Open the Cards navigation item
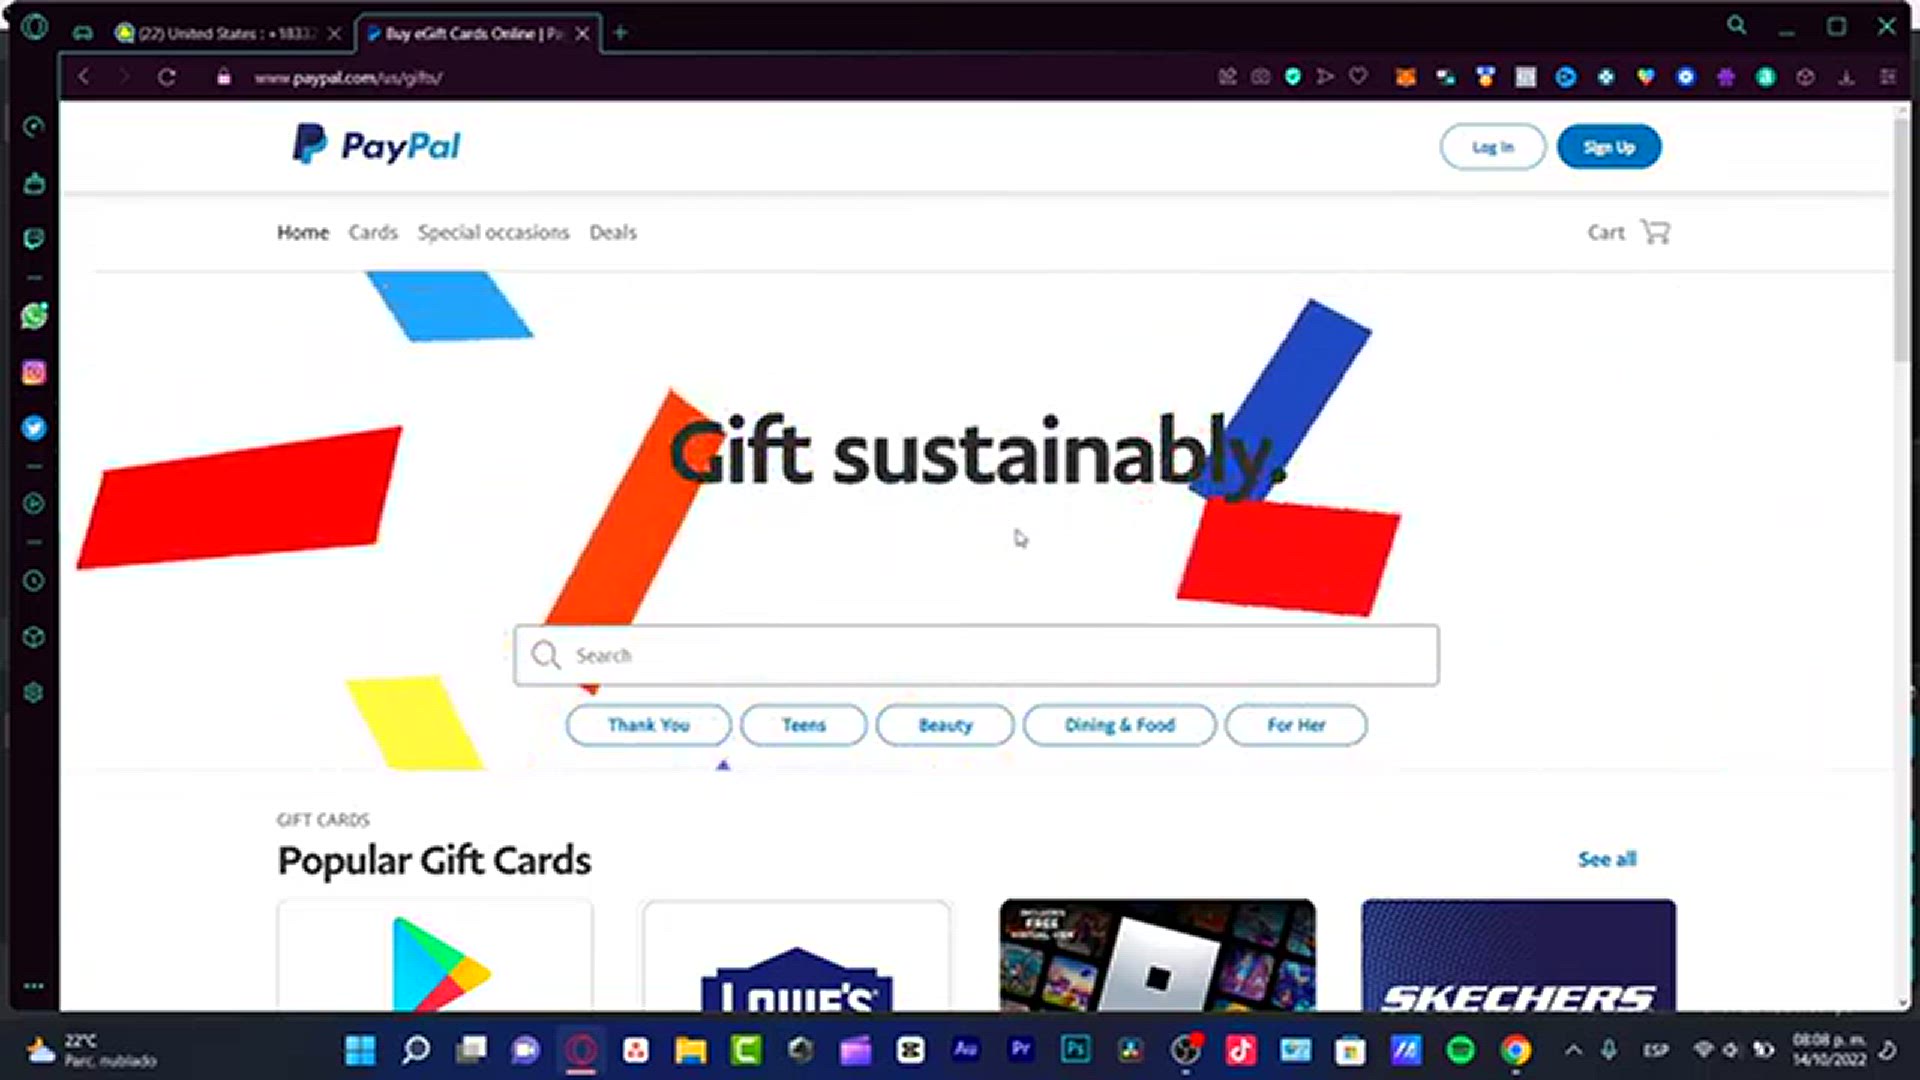 (x=373, y=232)
